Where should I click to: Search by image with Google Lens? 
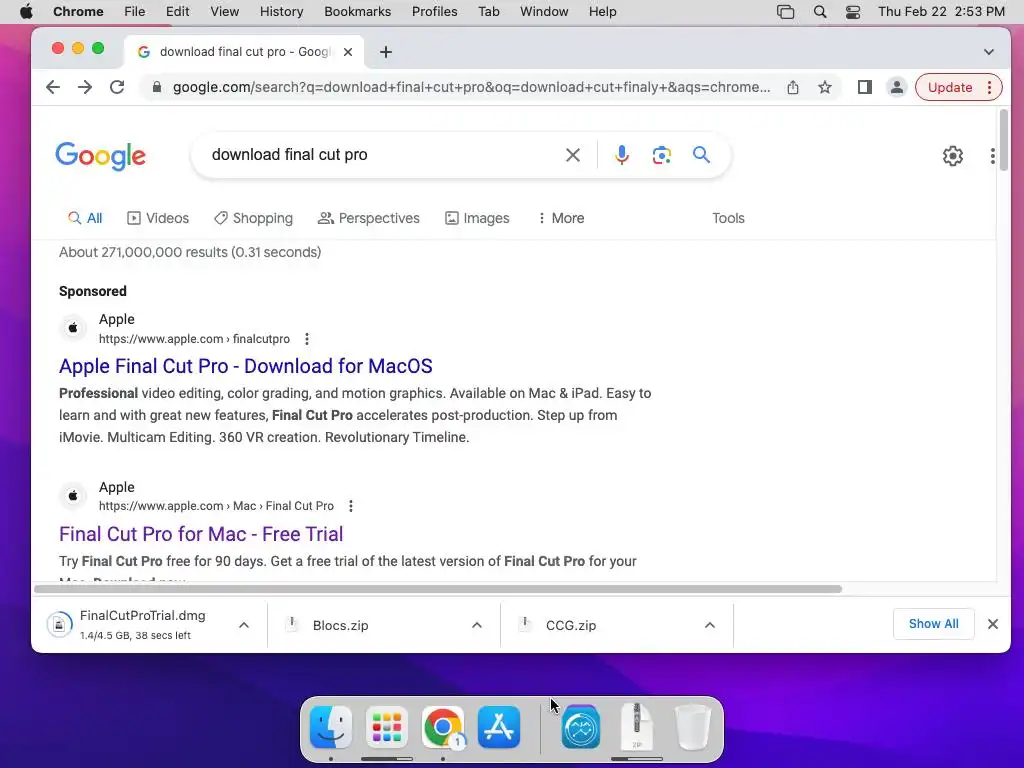(x=662, y=155)
